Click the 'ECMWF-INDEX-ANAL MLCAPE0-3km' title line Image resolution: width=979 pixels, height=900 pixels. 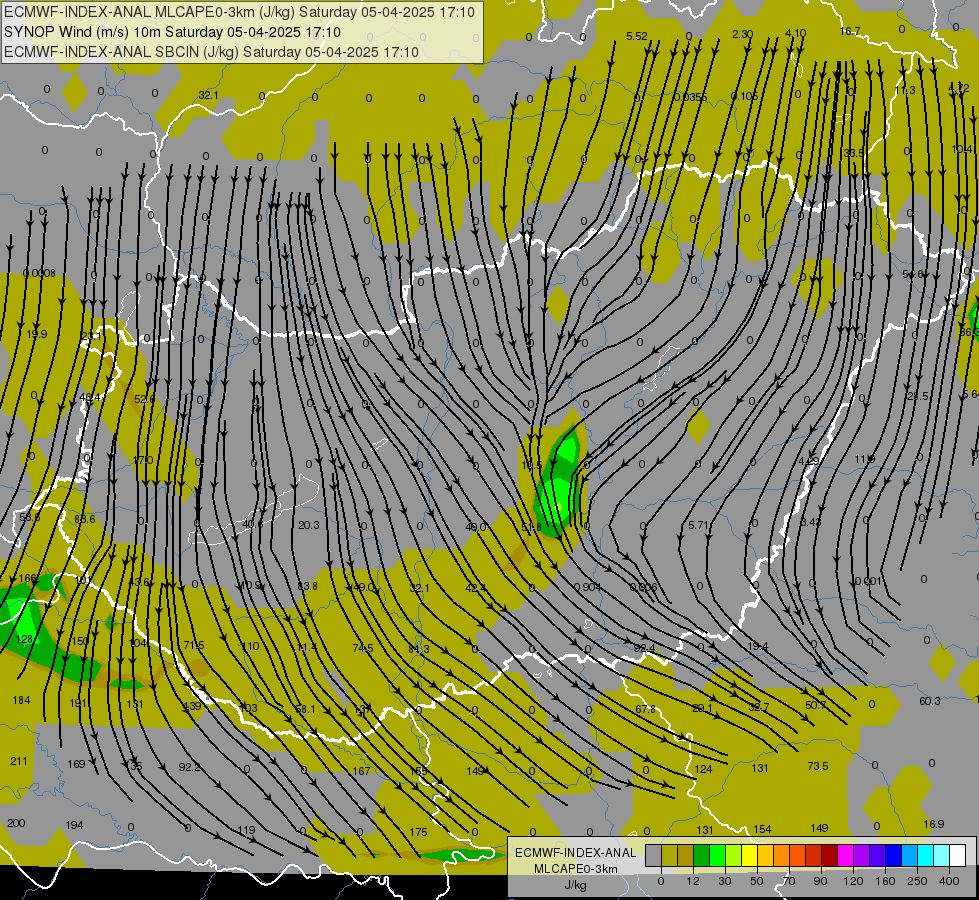(240, 12)
